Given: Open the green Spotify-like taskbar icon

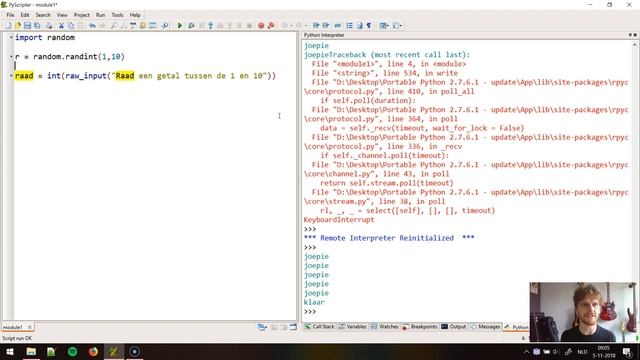Looking at the screenshot, I should [72, 351].
